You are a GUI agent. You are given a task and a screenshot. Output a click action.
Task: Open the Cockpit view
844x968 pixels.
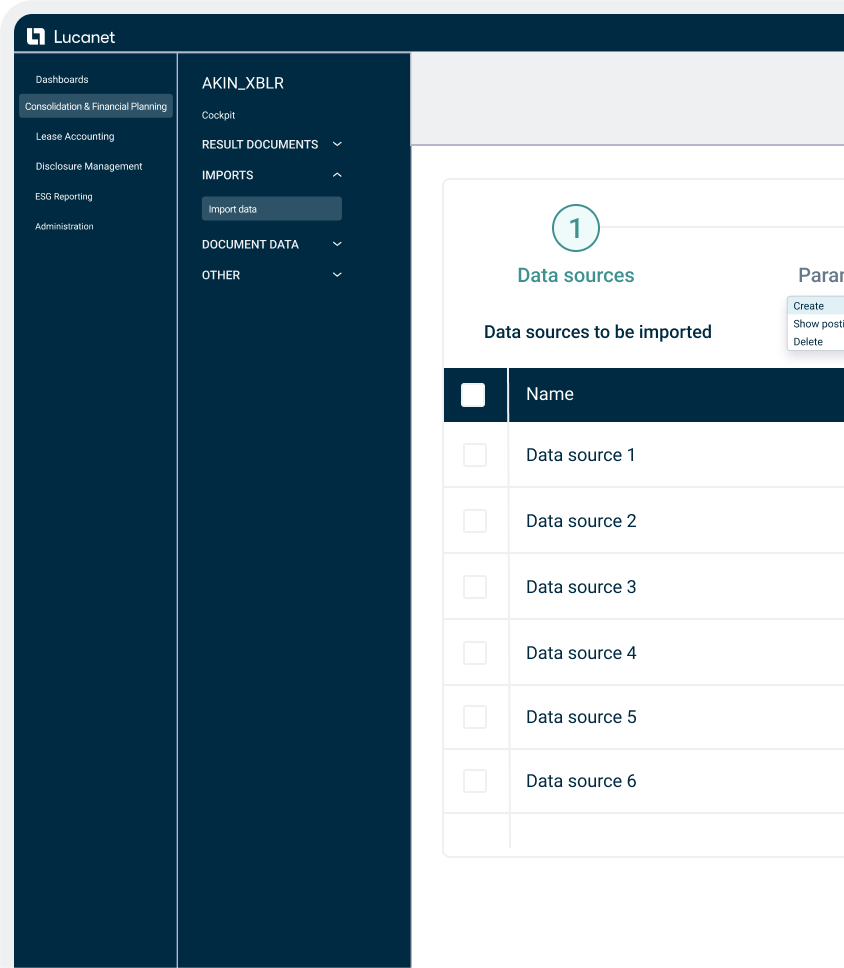[219, 116]
